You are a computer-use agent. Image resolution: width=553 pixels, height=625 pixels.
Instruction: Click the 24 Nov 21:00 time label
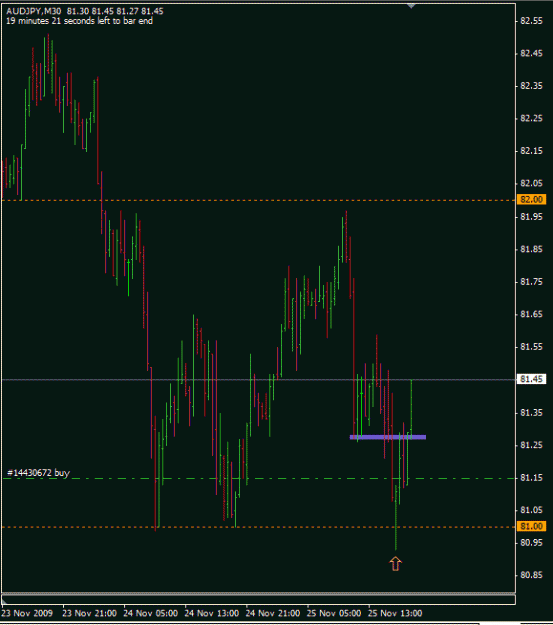273,613
